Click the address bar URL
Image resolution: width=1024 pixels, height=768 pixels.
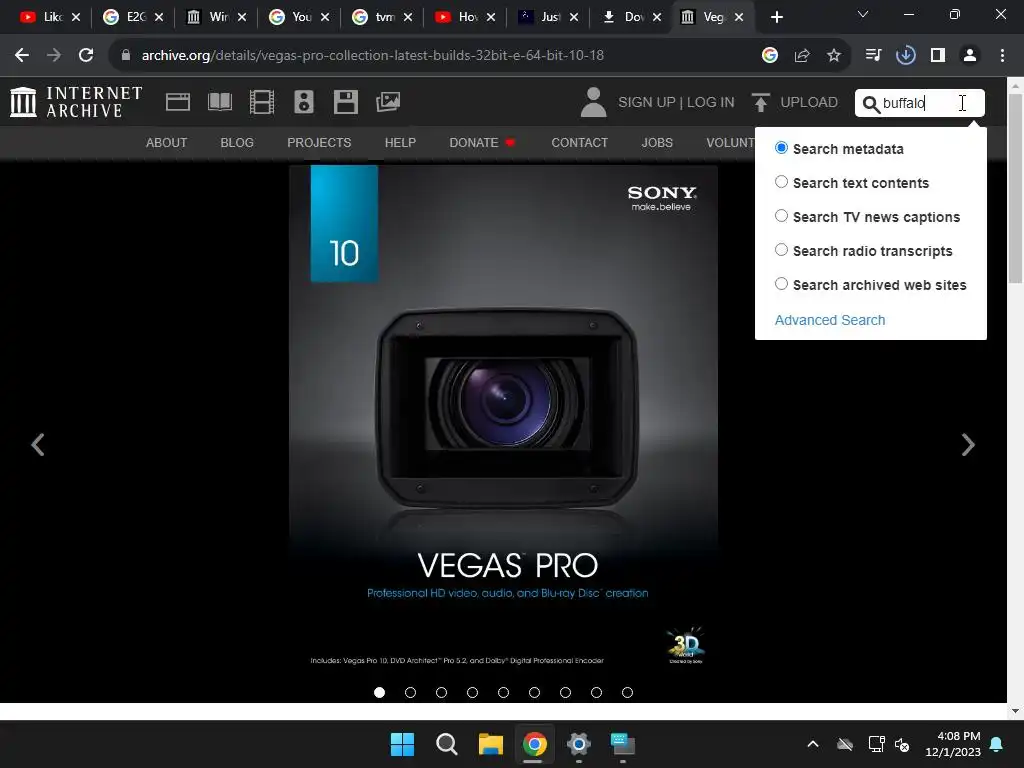coord(372,56)
